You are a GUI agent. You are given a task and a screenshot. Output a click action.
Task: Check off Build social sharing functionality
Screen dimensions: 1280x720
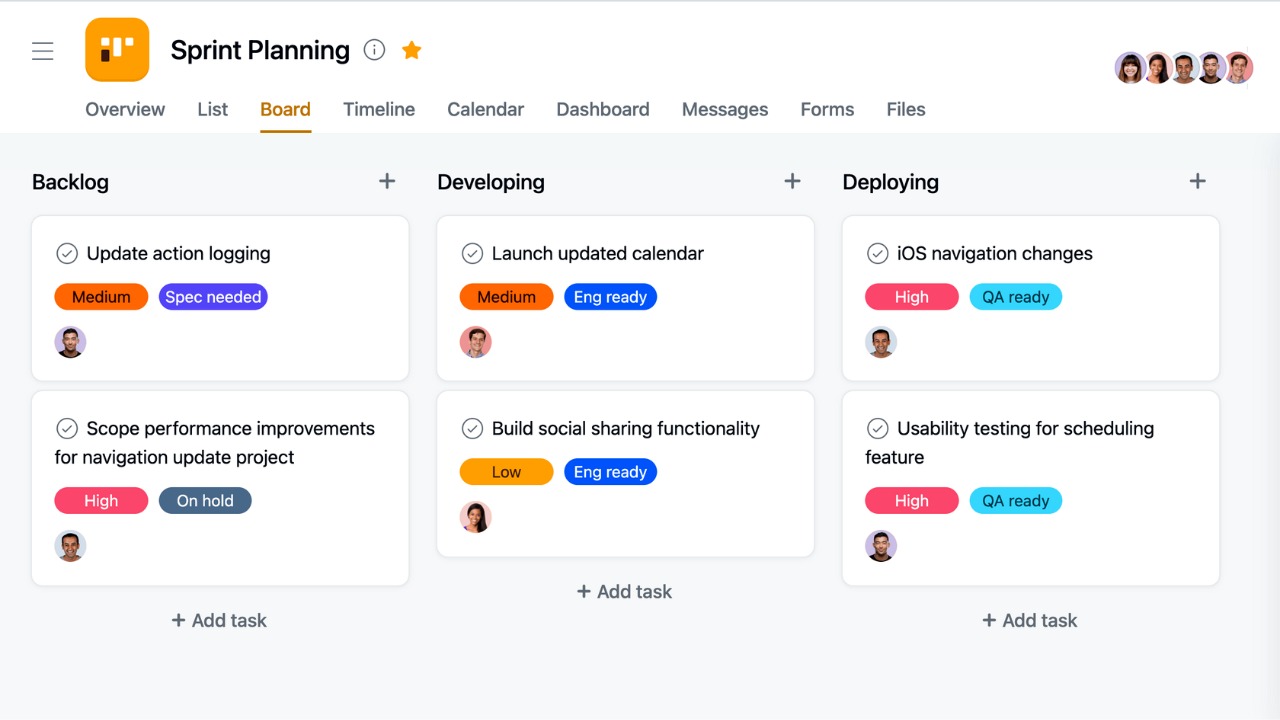tap(472, 429)
